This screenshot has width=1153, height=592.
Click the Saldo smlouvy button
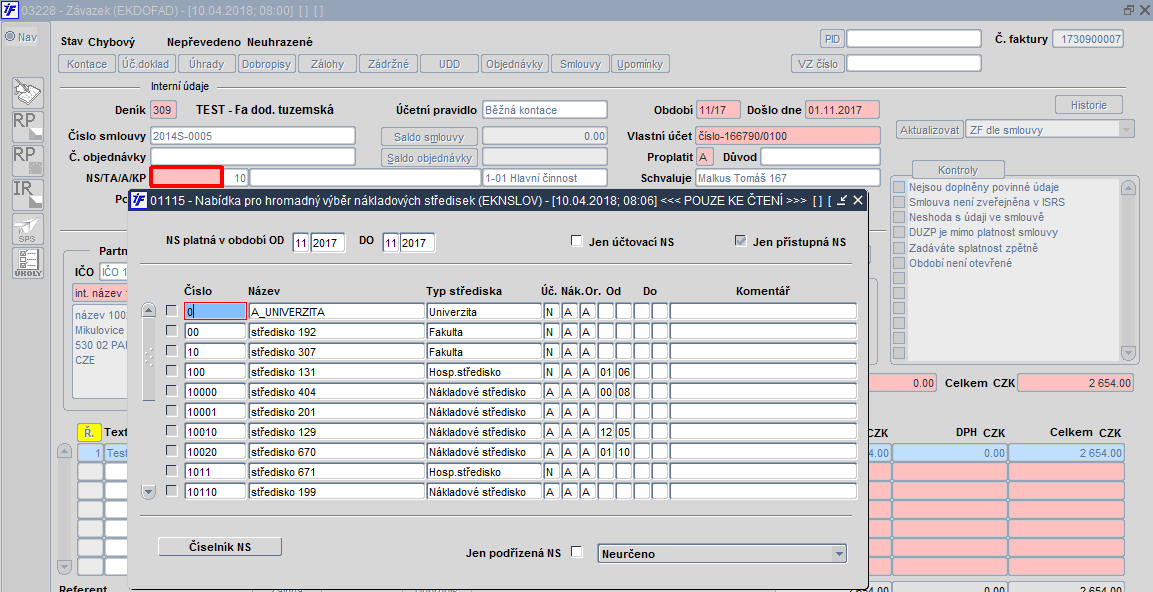pos(430,137)
